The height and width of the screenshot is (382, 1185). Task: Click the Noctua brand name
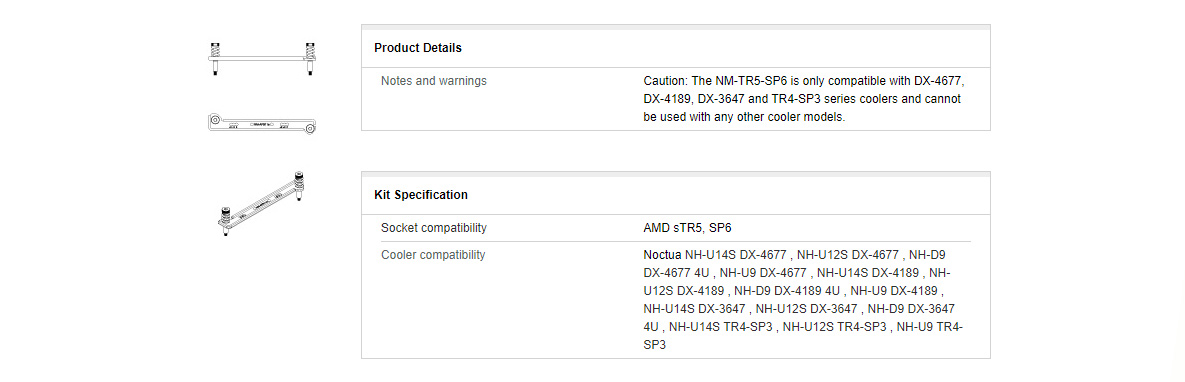[x=663, y=255]
